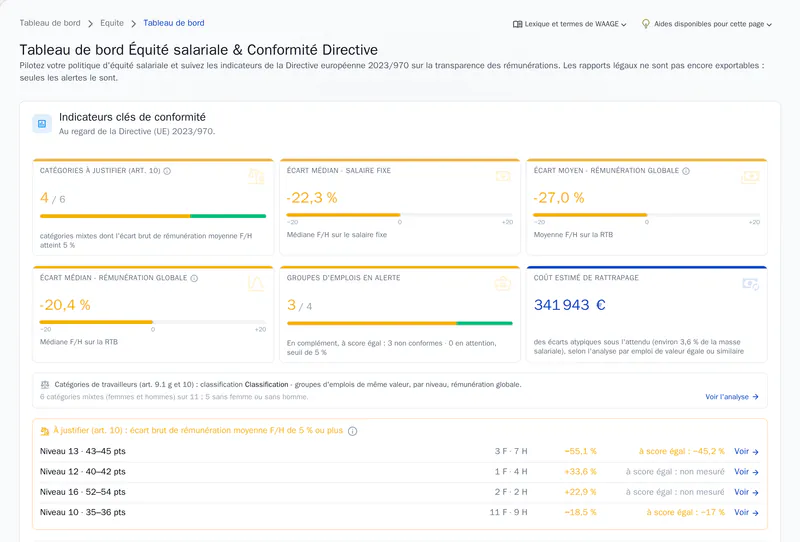Click the balance scale icon in Catégories à justifier card
The height and width of the screenshot is (542, 800).
pyautogui.click(x=256, y=177)
